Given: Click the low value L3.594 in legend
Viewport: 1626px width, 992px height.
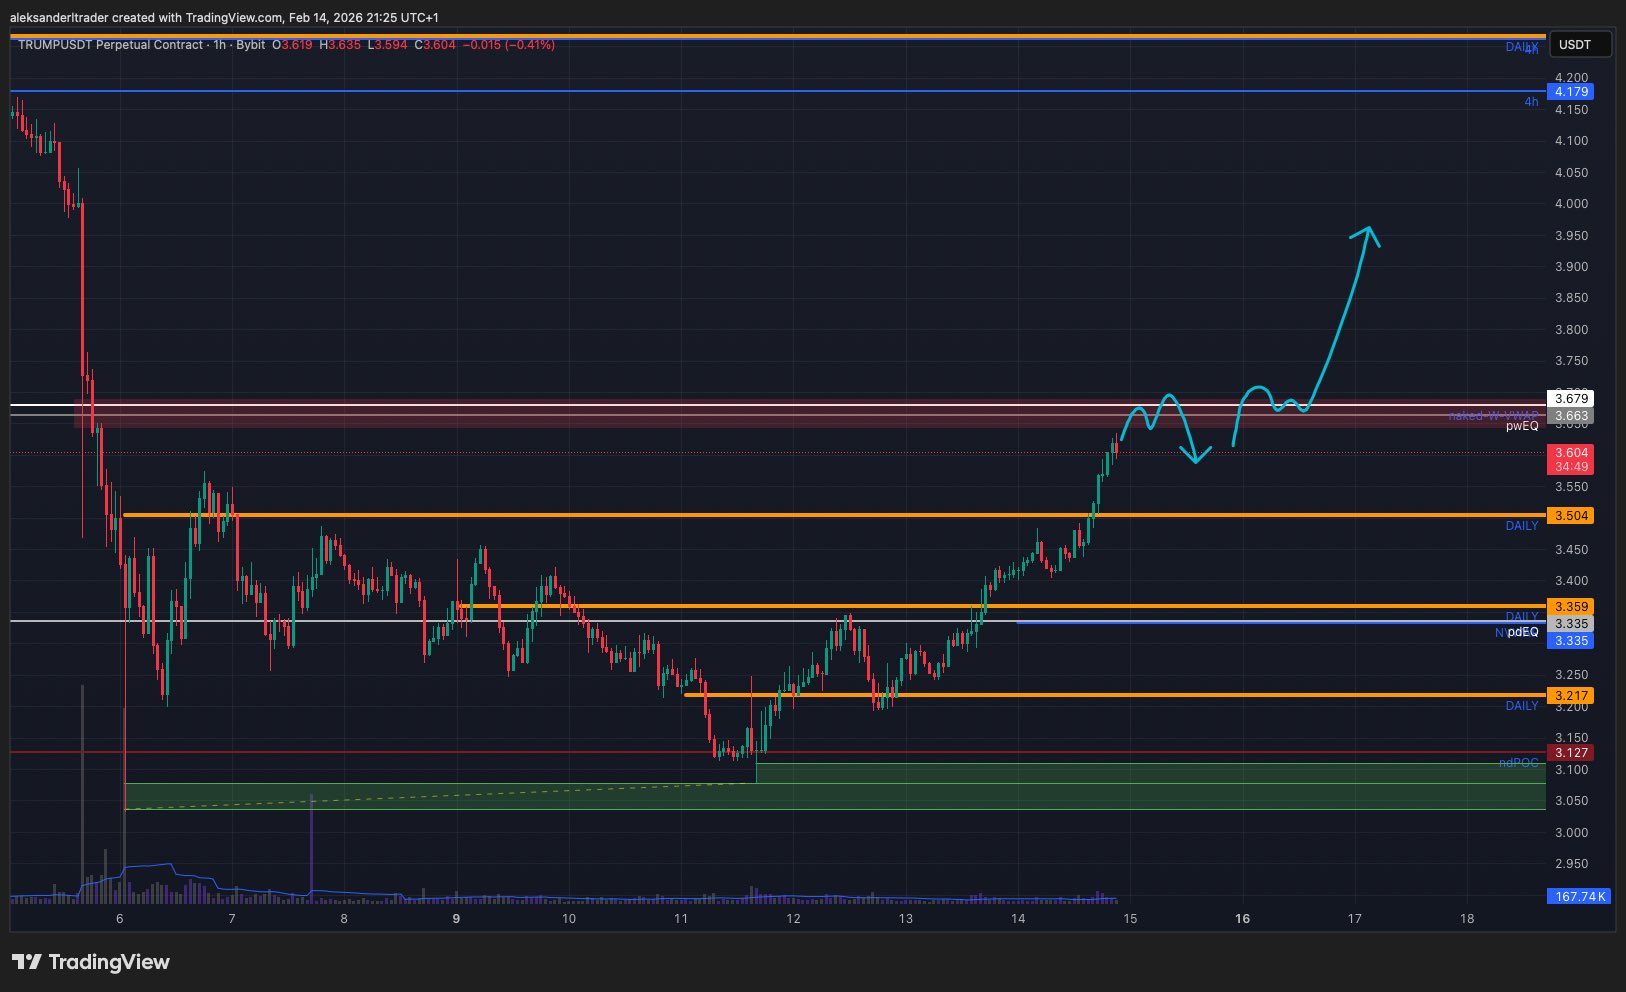Looking at the screenshot, I should coord(388,45).
